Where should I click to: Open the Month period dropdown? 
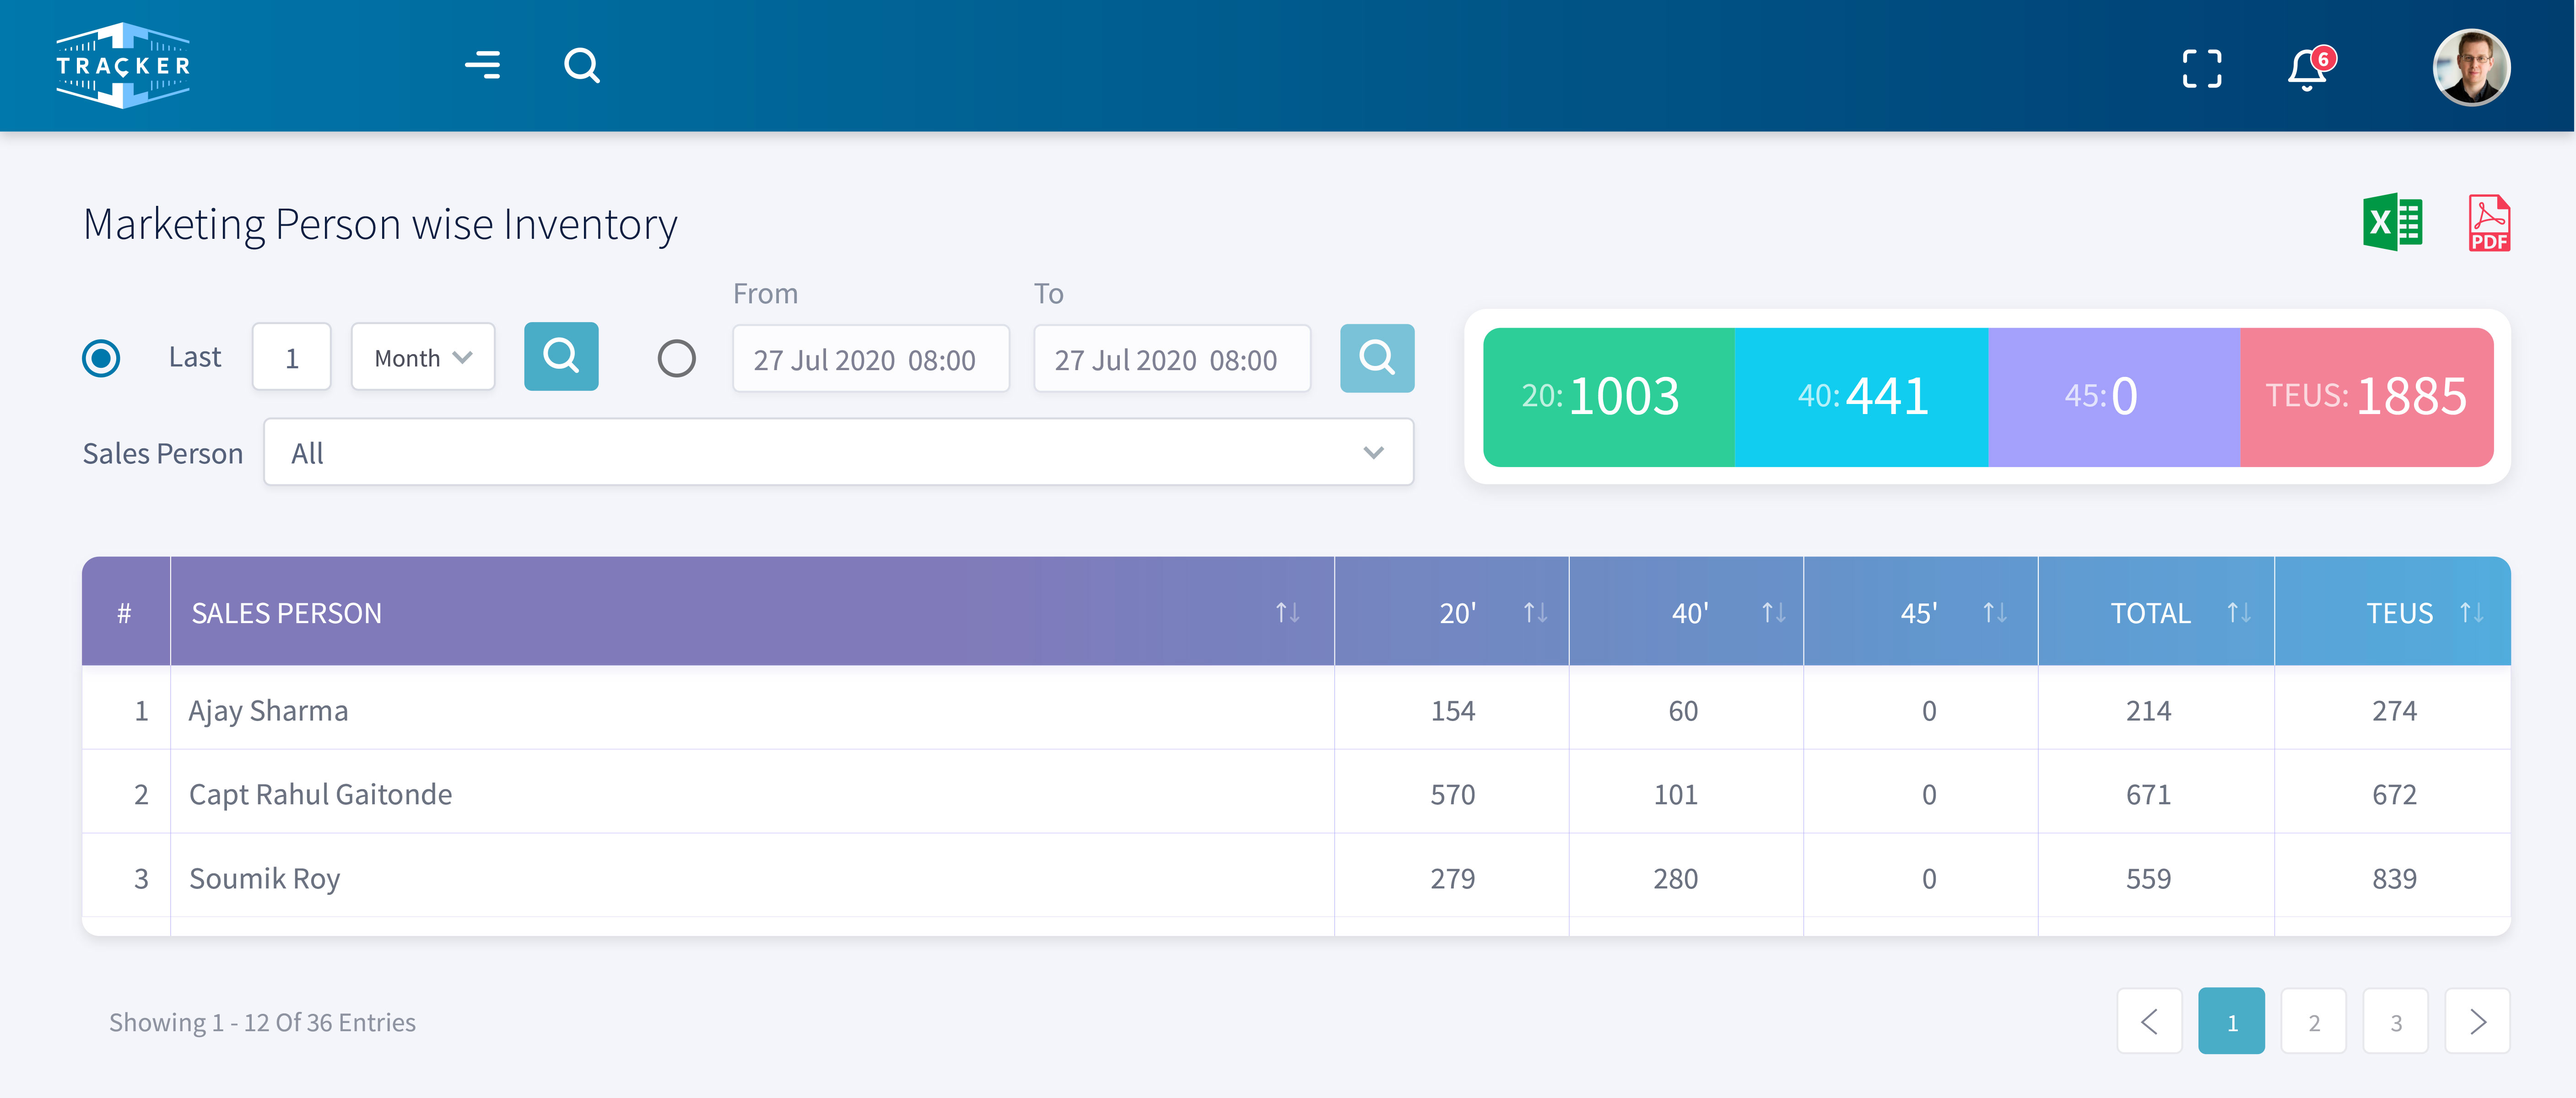(x=423, y=357)
